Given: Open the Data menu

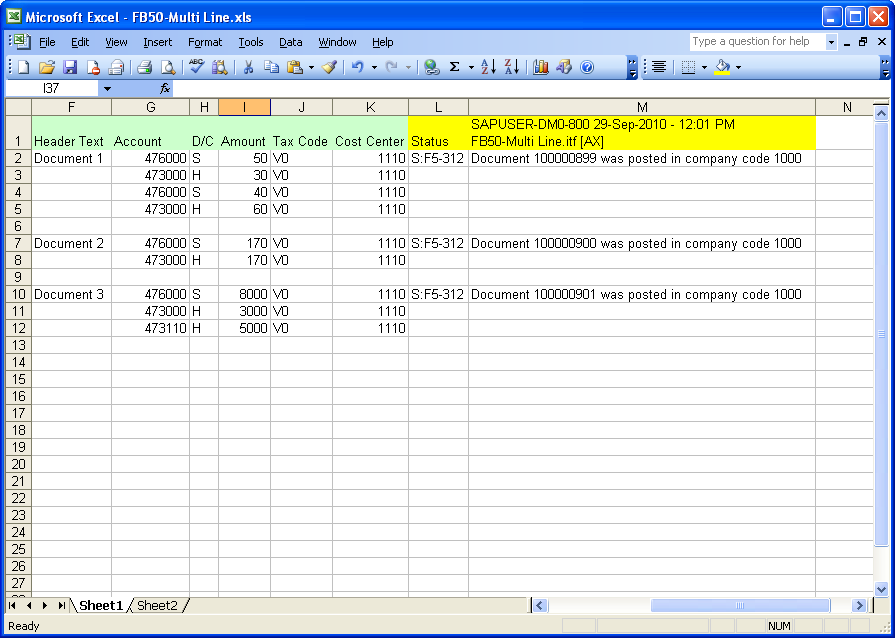Looking at the screenshot, I should (x=291, y=42).
